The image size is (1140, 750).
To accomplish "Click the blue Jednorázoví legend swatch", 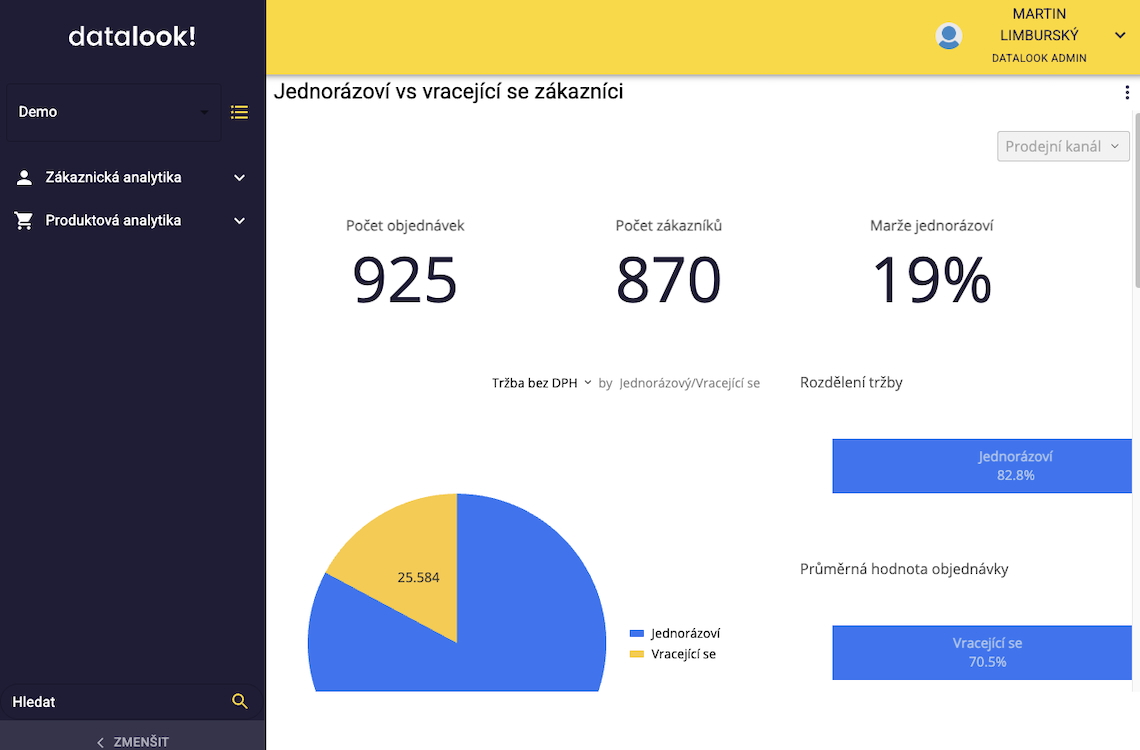I will pos(637,634).
